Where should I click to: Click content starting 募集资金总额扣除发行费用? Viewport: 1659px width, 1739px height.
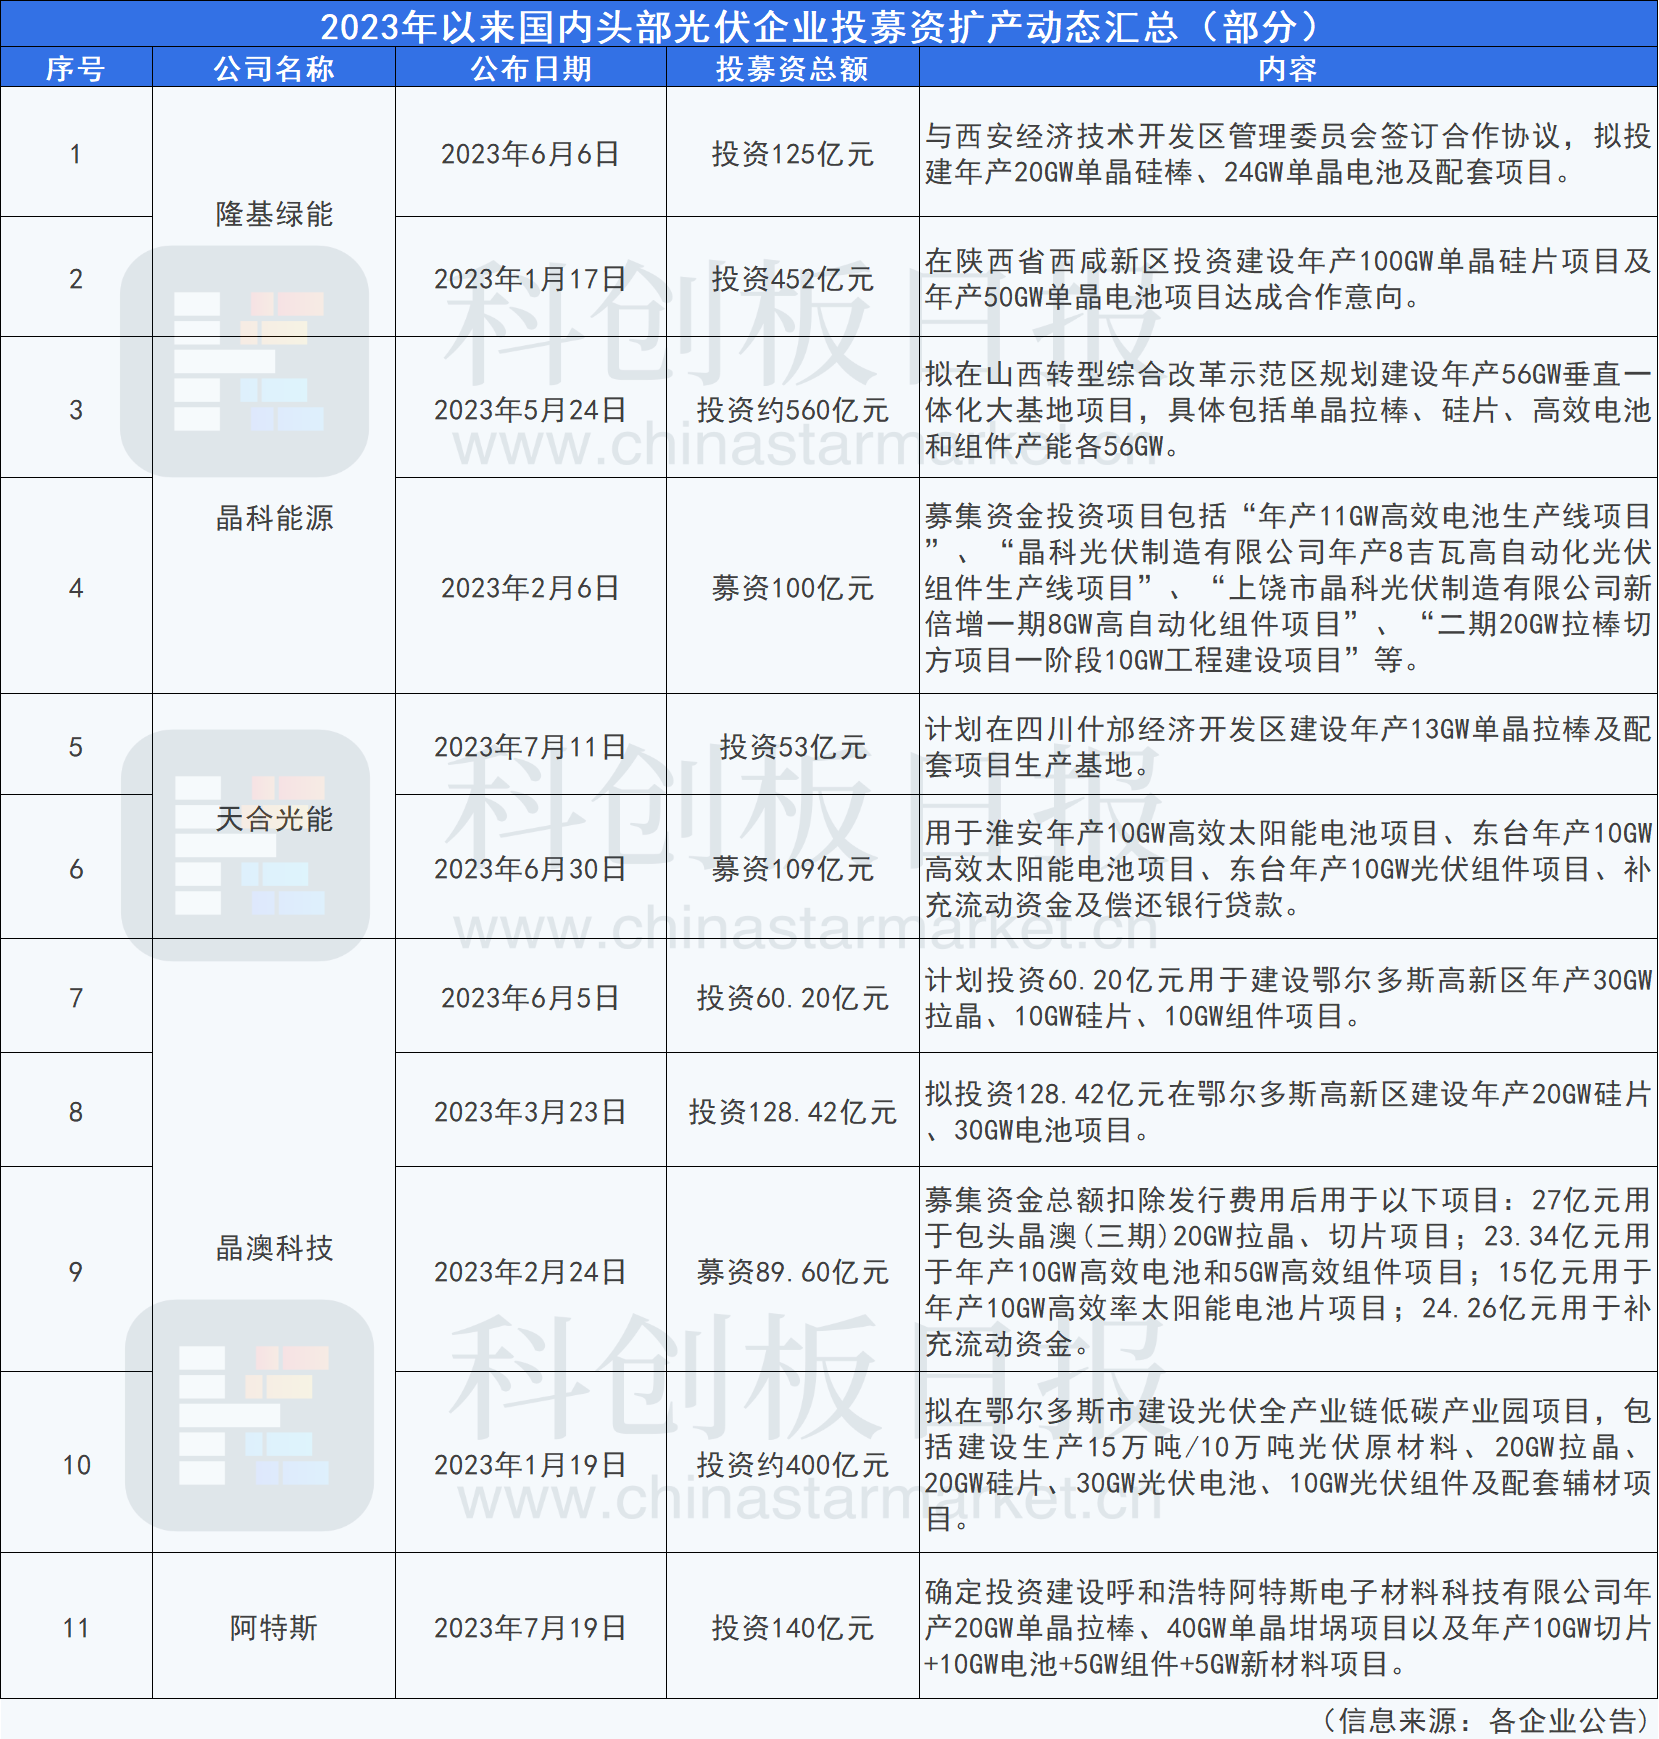tap(1288, 1271)
